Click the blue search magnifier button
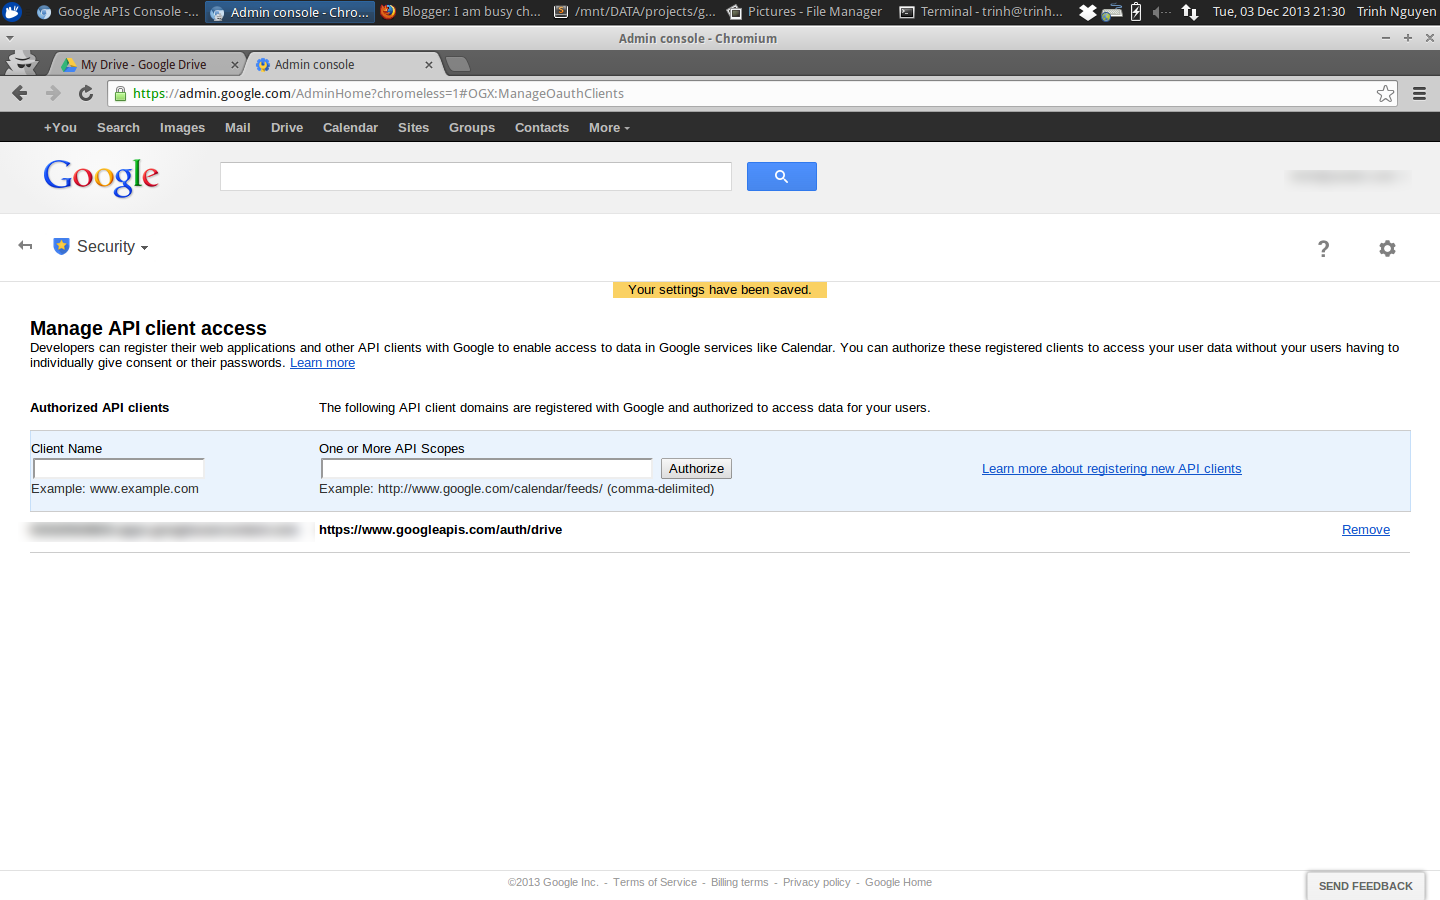Image resolution: width=1440 pixels, height=900 pixels. click(782, 176)
